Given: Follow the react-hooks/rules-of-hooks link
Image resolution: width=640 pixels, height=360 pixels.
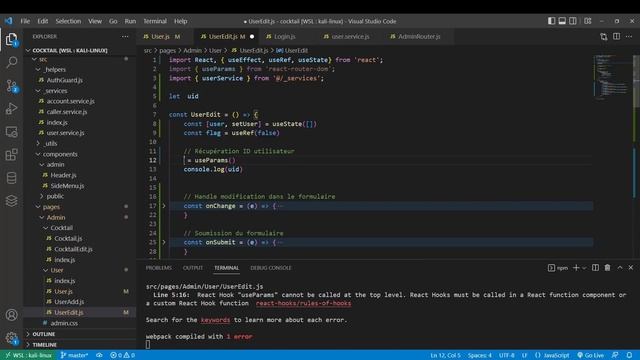Looking at the screenshot, I should coord(303,303).
